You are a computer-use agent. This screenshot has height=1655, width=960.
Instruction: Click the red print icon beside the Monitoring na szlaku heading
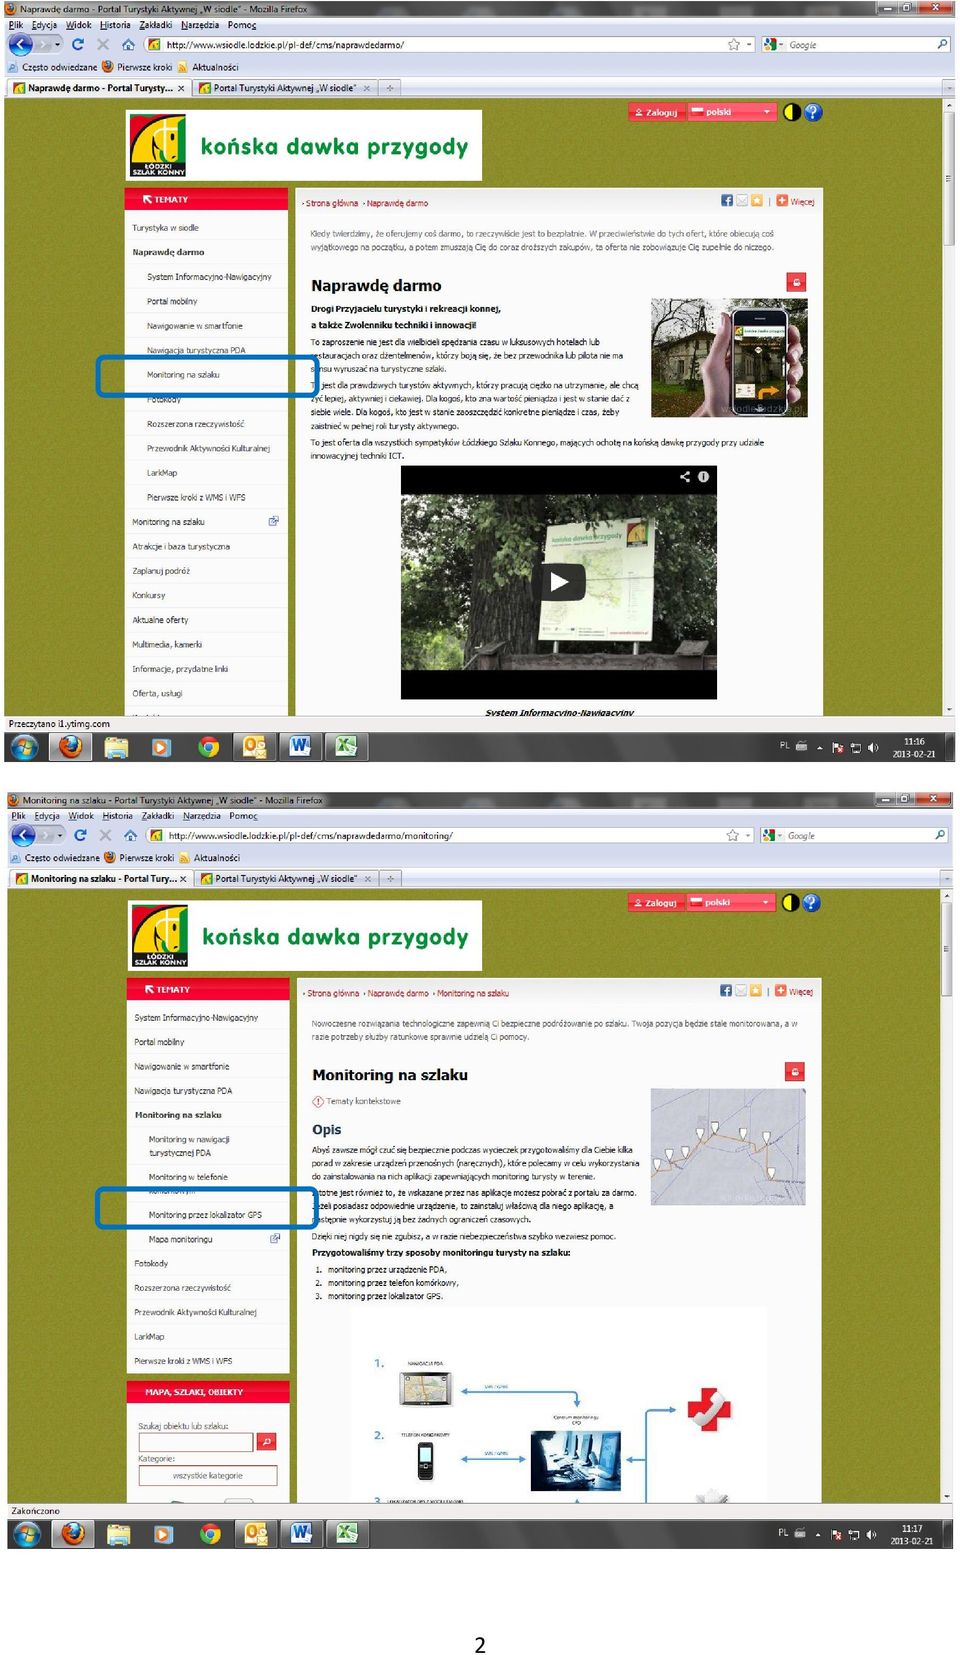tap(795, 1072)
